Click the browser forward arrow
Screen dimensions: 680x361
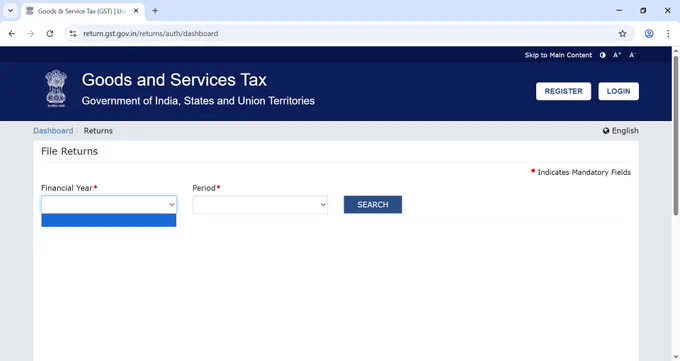coord(30,33)
